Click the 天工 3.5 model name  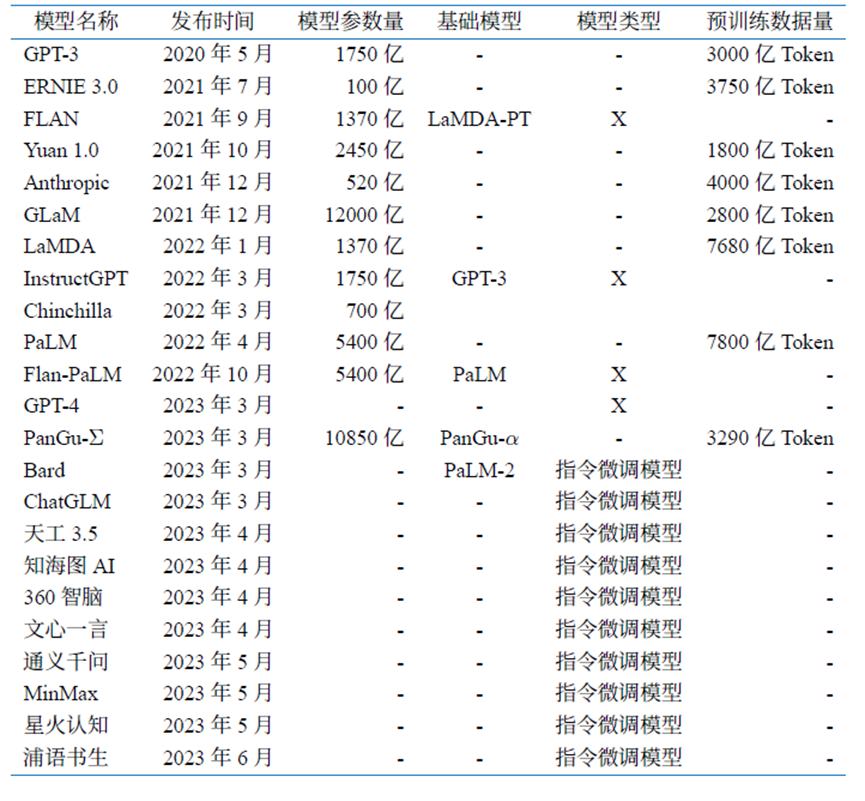pos(61,533)
